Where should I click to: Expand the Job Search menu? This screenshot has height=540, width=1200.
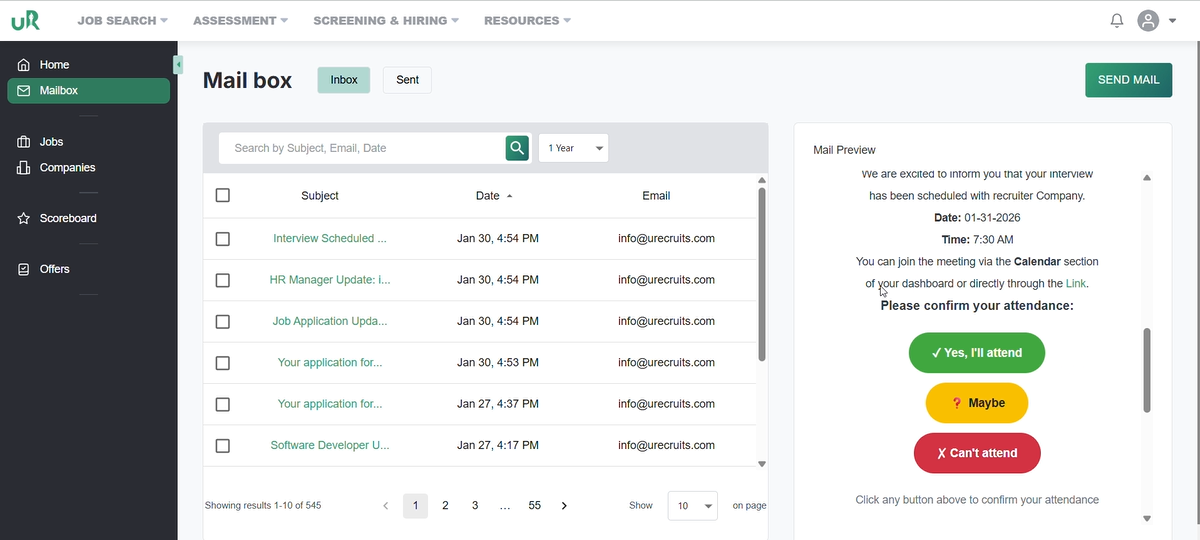pos(122,21)
